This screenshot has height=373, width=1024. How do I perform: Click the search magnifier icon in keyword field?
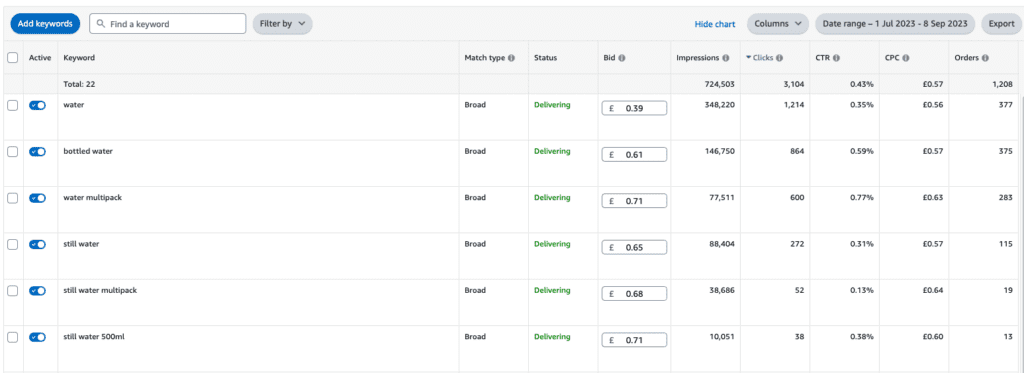click(101, 24)
